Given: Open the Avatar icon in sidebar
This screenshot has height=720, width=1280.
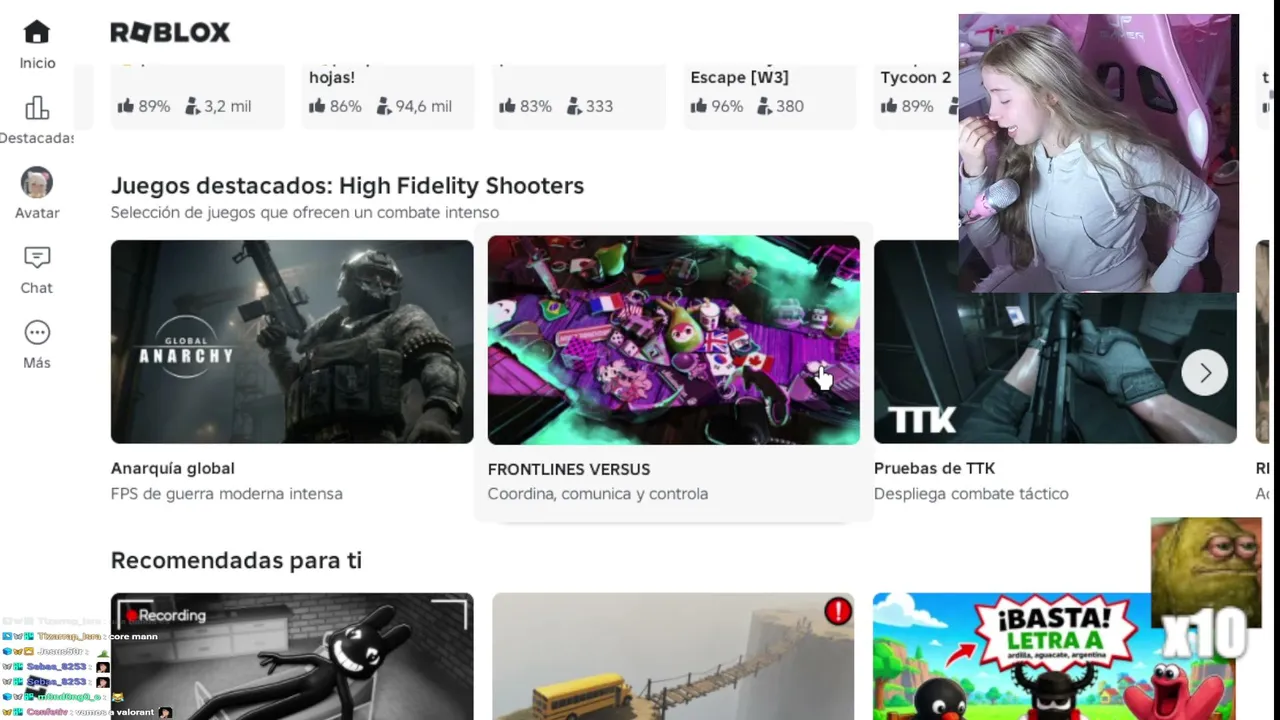Looking at the screenshot, I should coord(37,183).
